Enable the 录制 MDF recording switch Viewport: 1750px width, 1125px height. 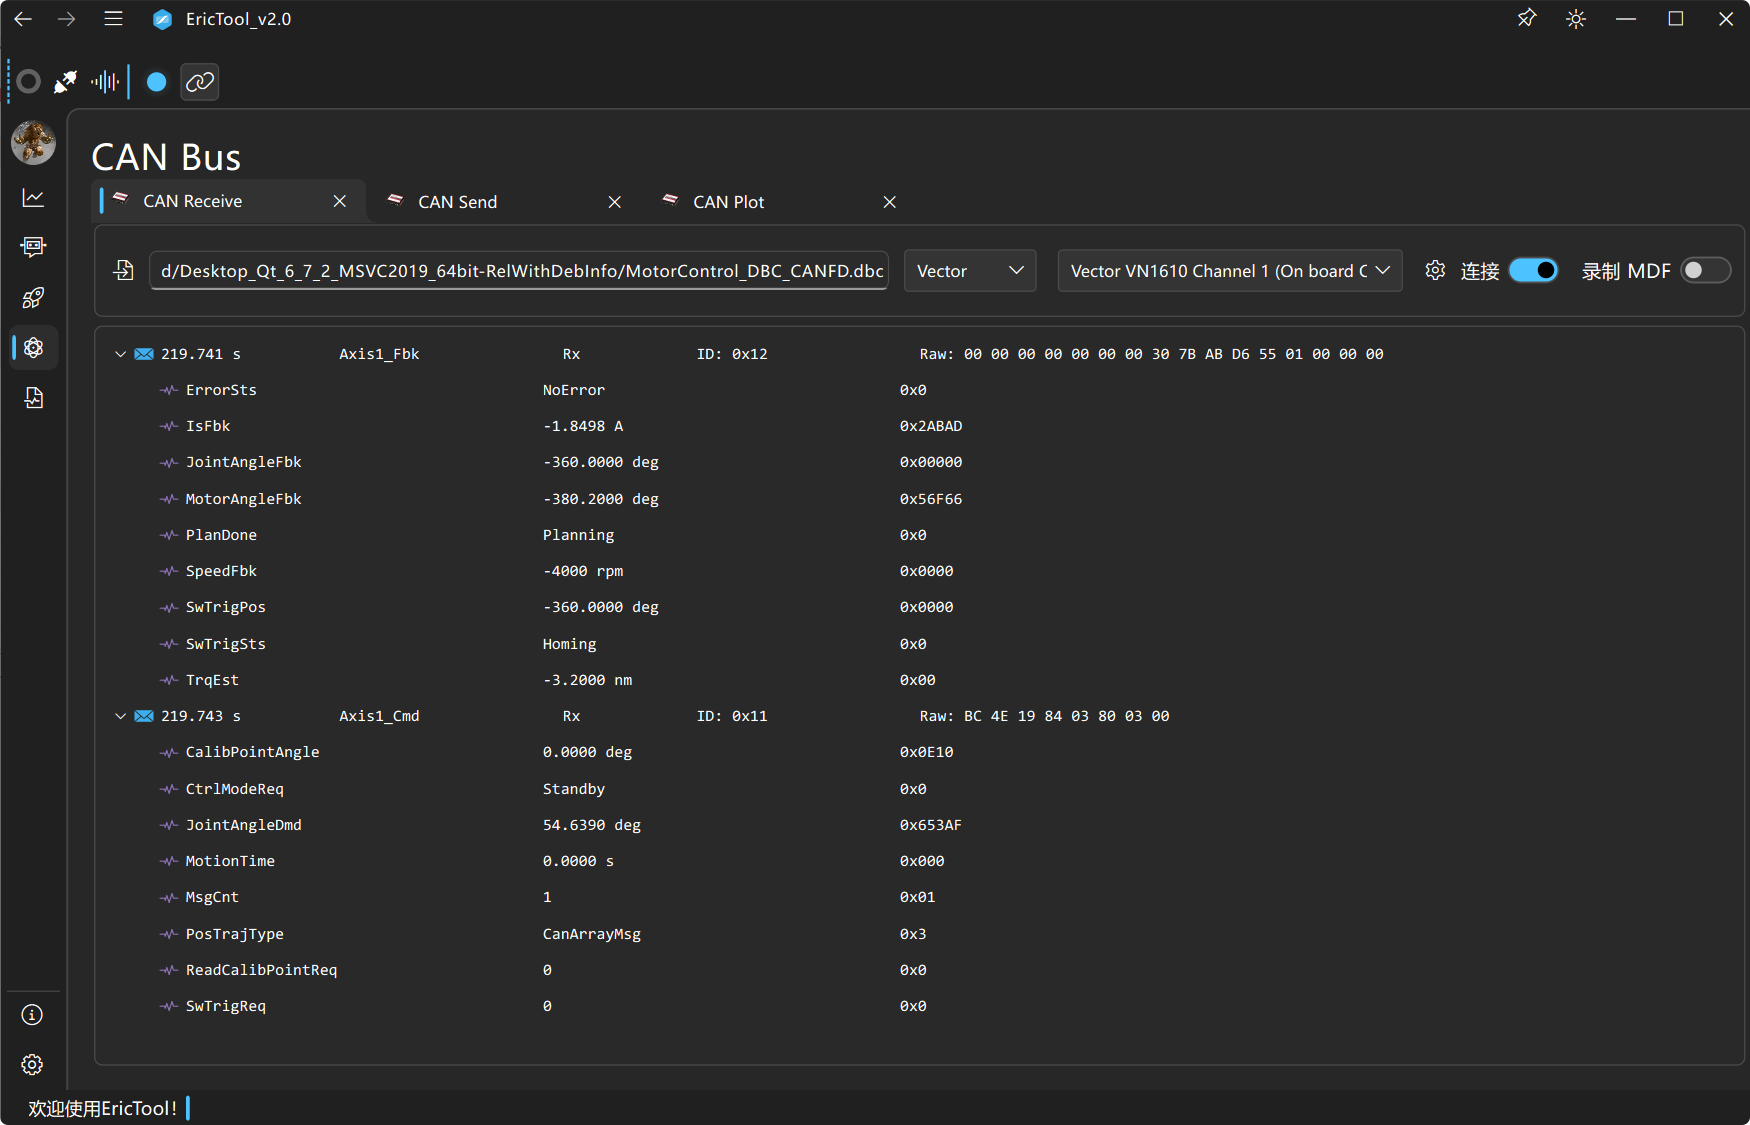tap(1705, 271)
